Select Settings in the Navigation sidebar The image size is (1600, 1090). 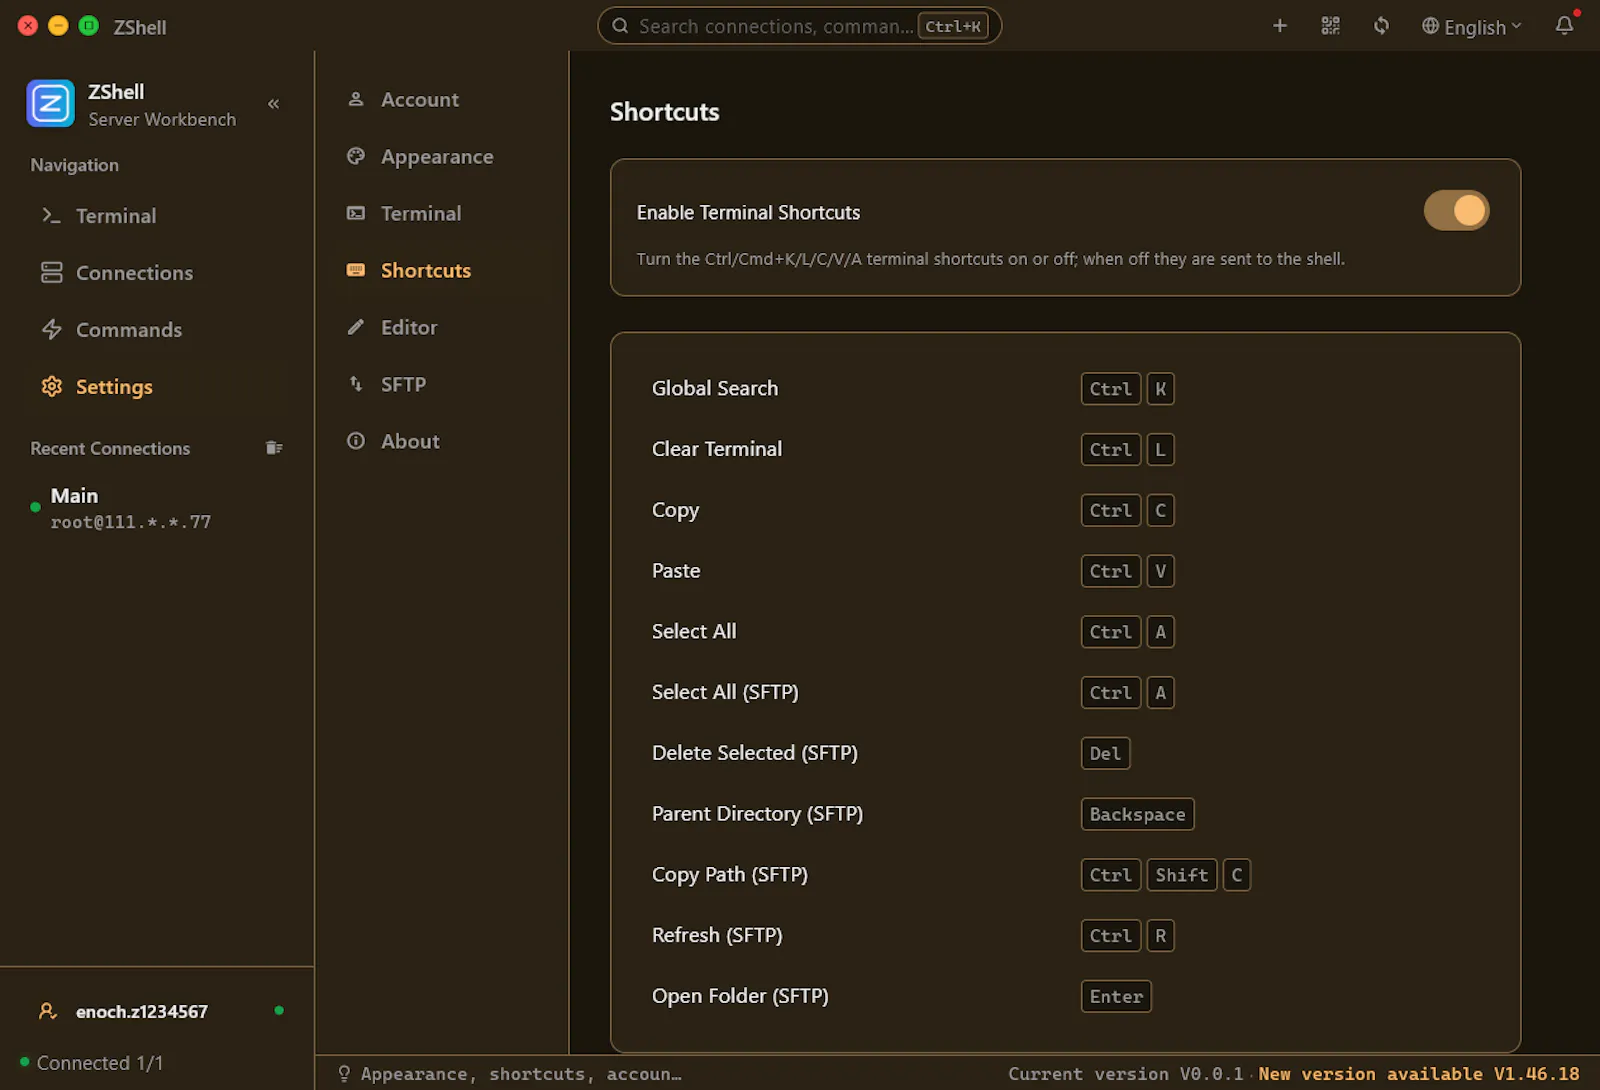pyautogui.click(x=157, y=387)
